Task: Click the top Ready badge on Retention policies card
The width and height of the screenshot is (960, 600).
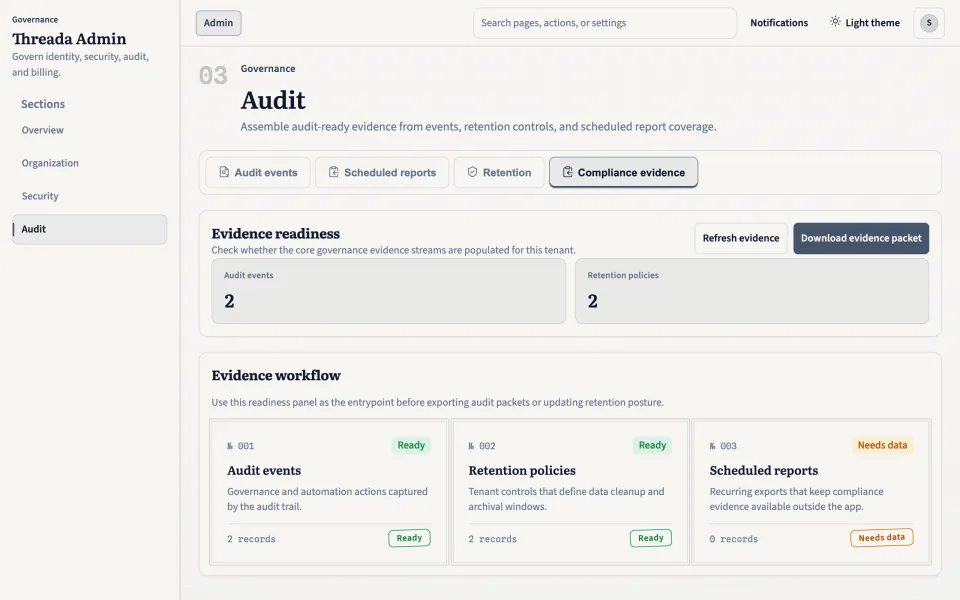Action: 652,445
